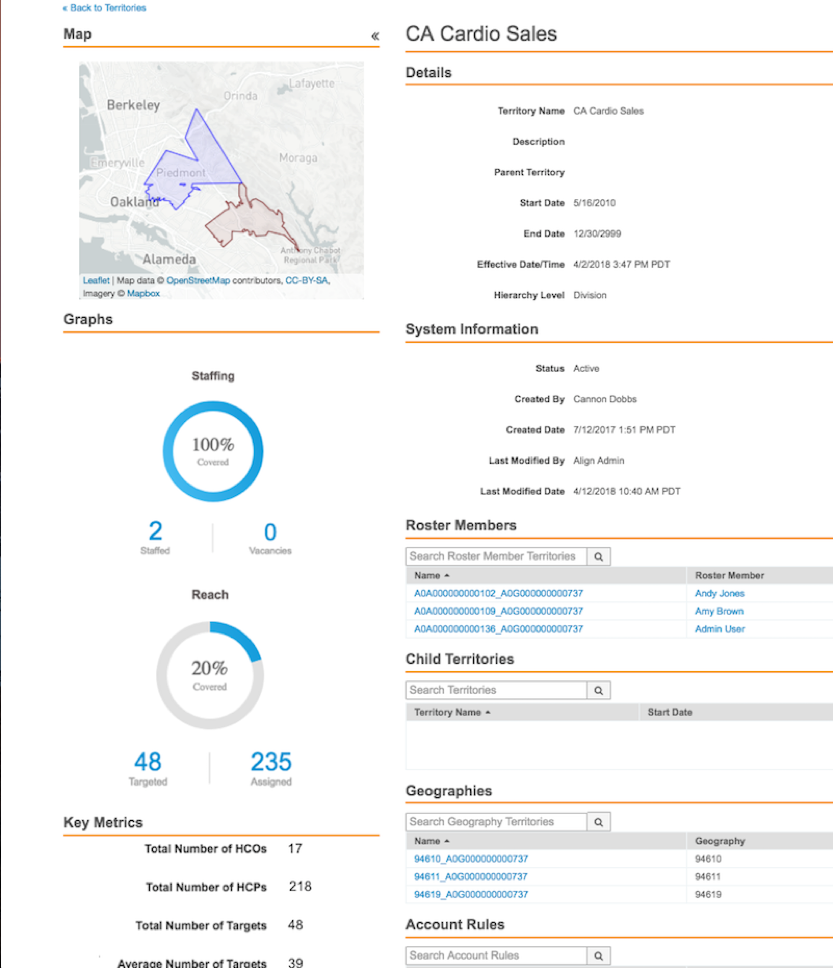Click the Leaflet attribution link
The image size is (833, 968).
click(96, 281)
